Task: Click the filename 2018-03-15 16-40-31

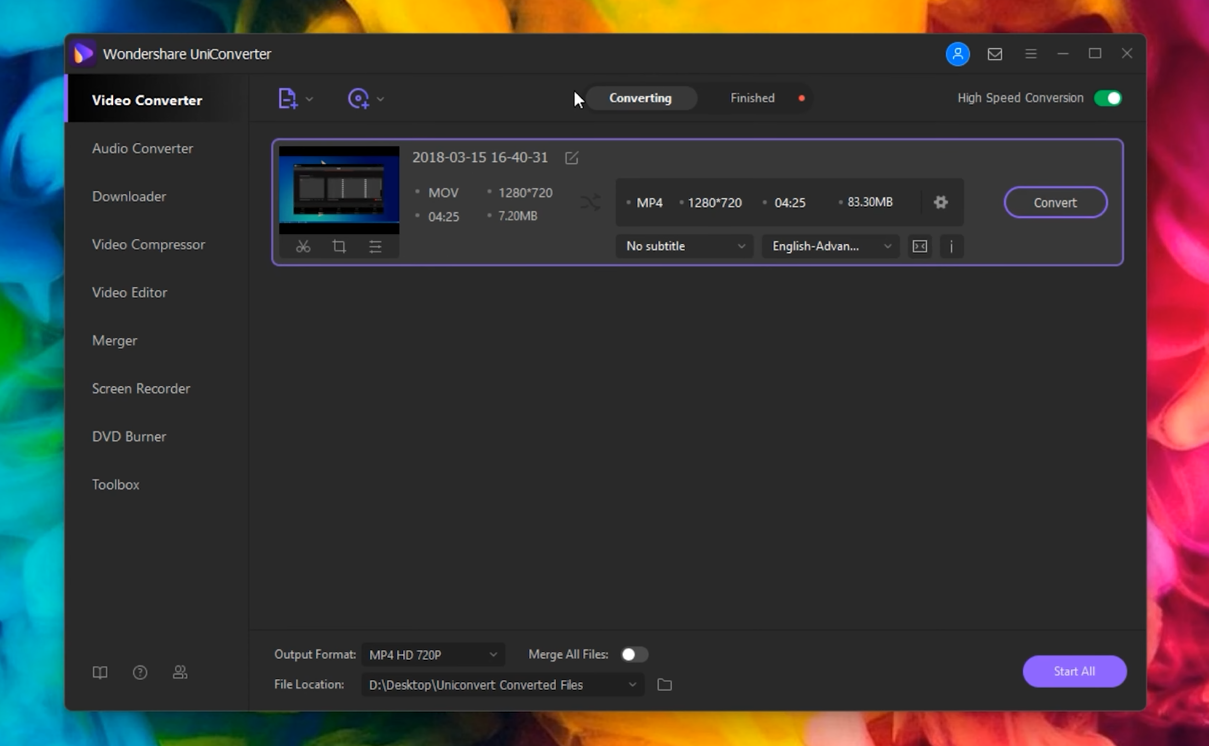Action: coord(480,157)
